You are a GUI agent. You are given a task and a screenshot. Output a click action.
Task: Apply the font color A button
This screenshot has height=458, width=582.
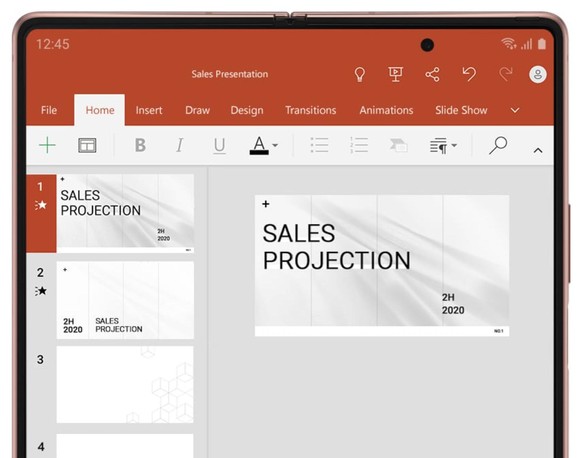pyautogui.click(x=259, y=145)
